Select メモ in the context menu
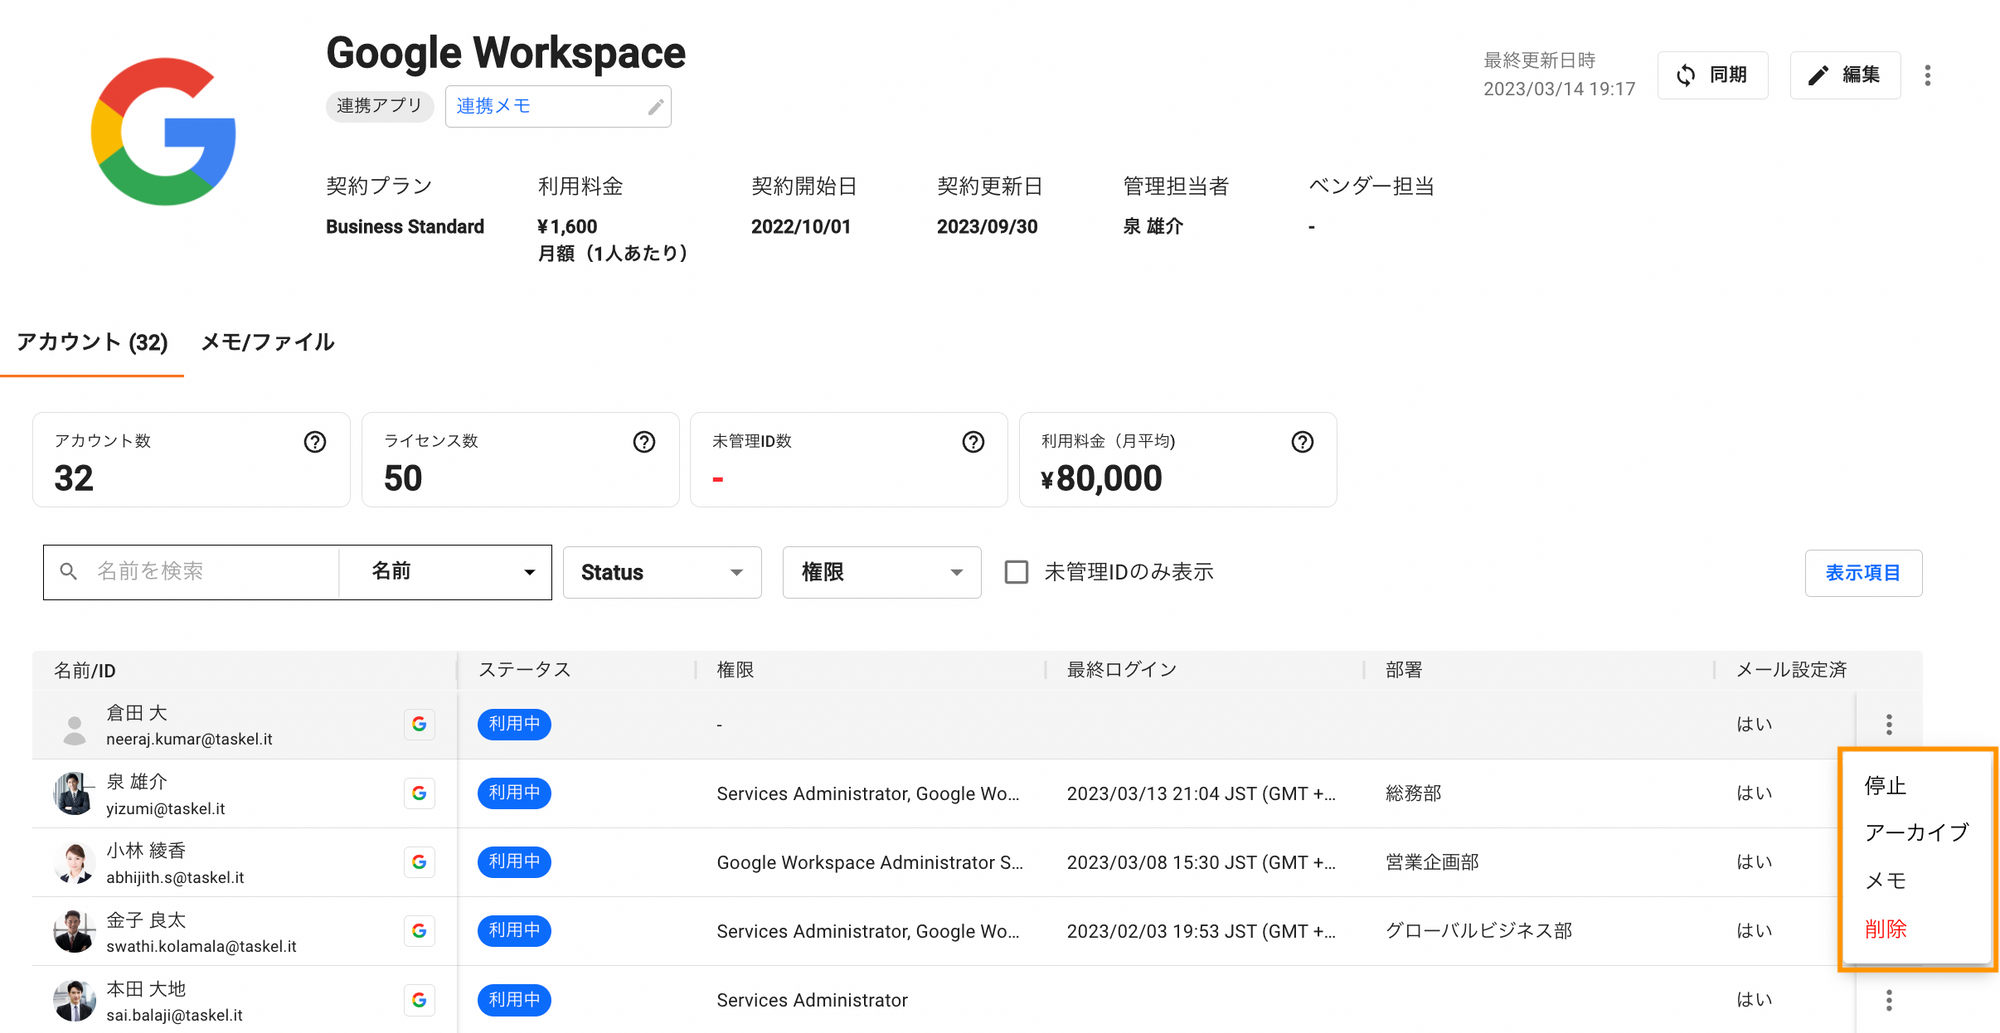 (x=1916, y=881)
